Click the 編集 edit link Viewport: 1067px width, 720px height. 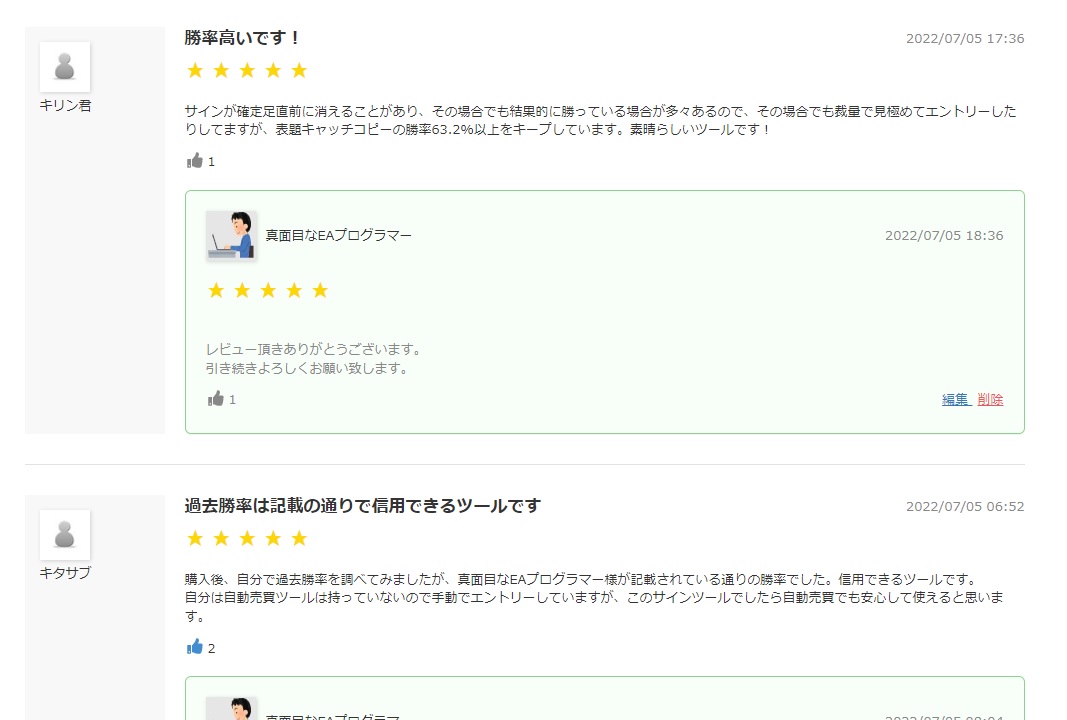coord(955,400)
